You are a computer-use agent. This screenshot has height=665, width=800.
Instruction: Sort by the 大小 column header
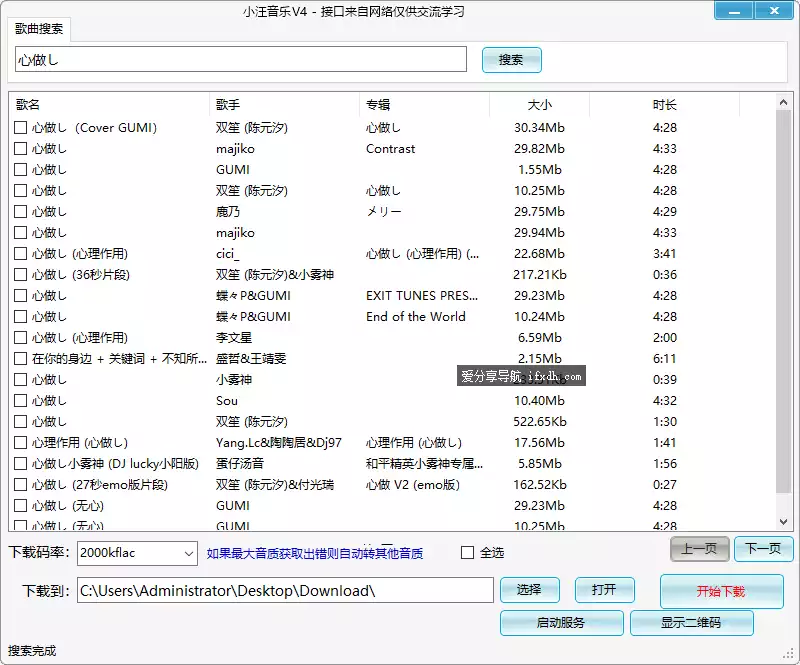[540, 105]
